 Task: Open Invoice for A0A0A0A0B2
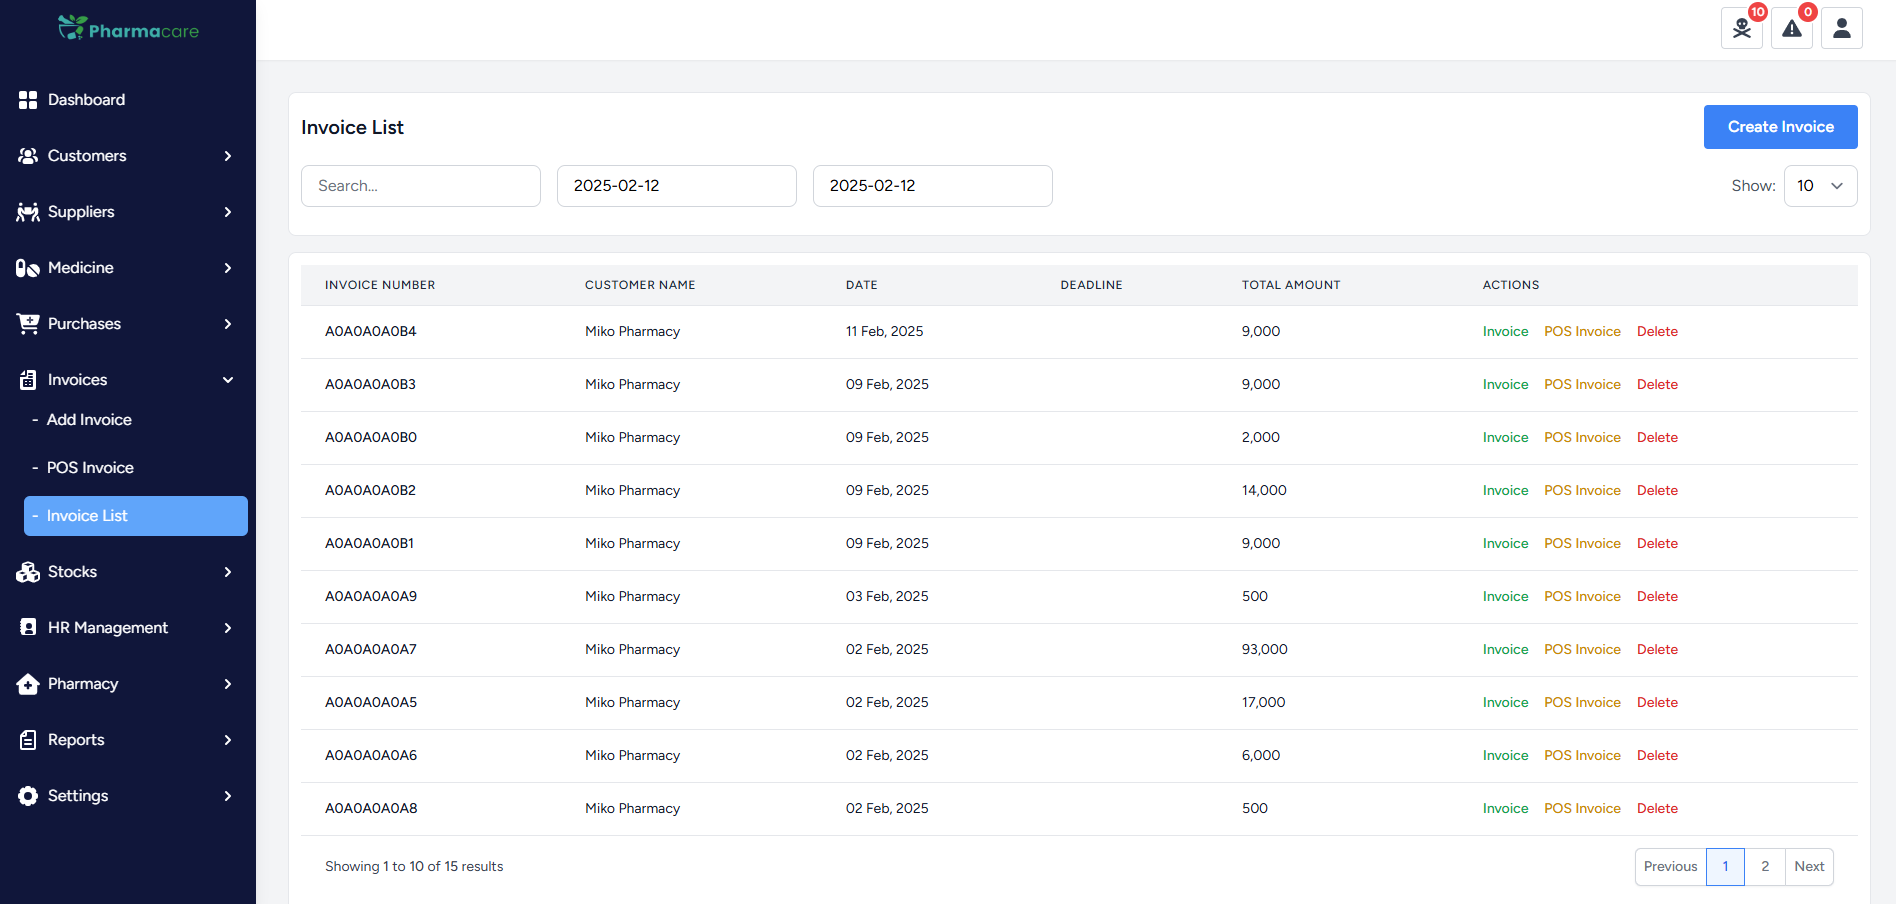[x=1505, y=491]
